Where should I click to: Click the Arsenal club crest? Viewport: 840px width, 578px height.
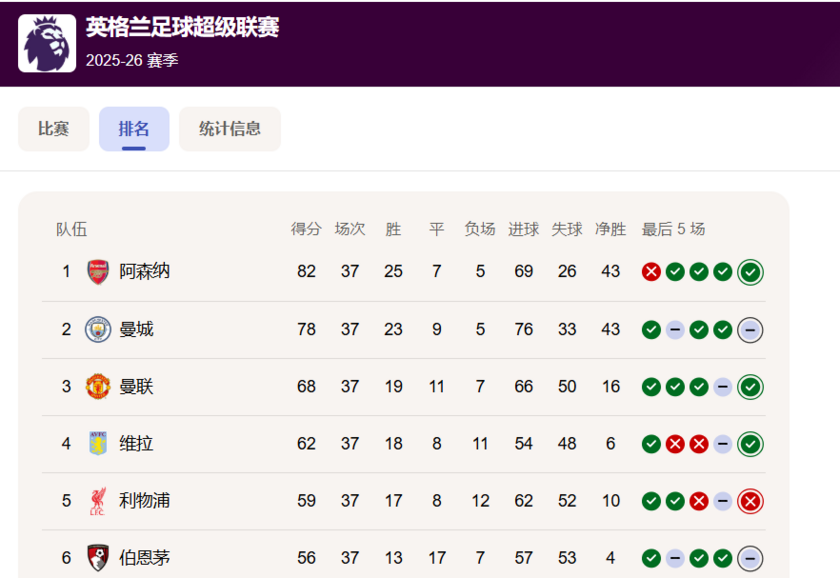[x=98, y=272]
